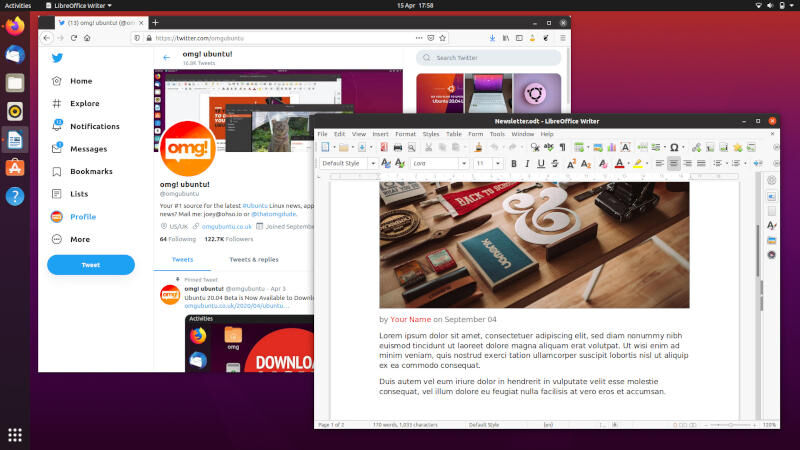Click the Messages link in Twitter
The height and width of the screenshot is (450, 800).
(x=80, y=148)
